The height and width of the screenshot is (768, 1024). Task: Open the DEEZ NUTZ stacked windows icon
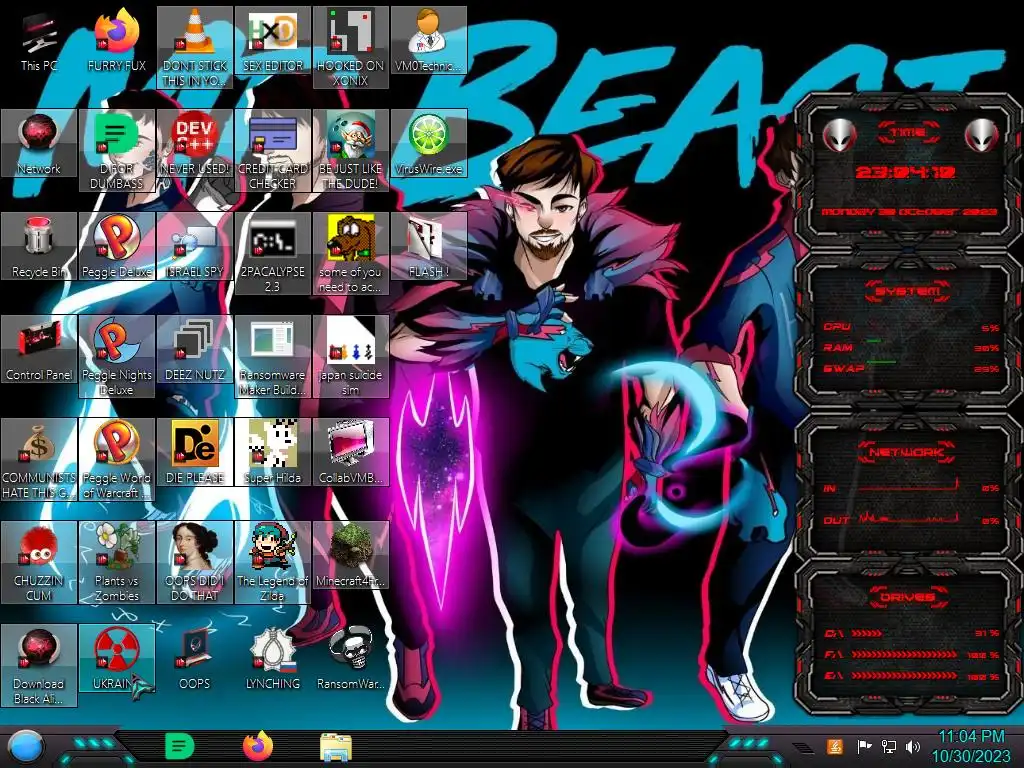pos(195,350)
